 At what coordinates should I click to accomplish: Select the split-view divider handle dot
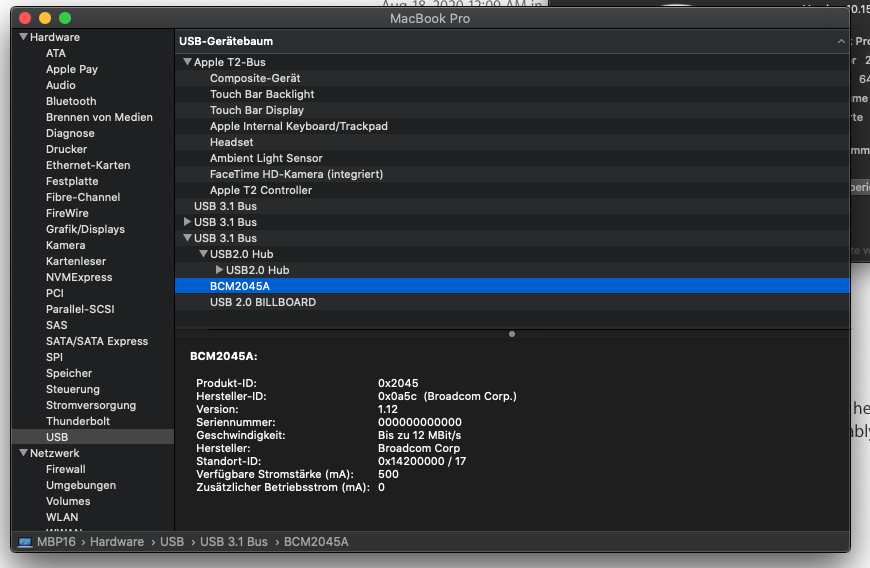click(512, 334)
